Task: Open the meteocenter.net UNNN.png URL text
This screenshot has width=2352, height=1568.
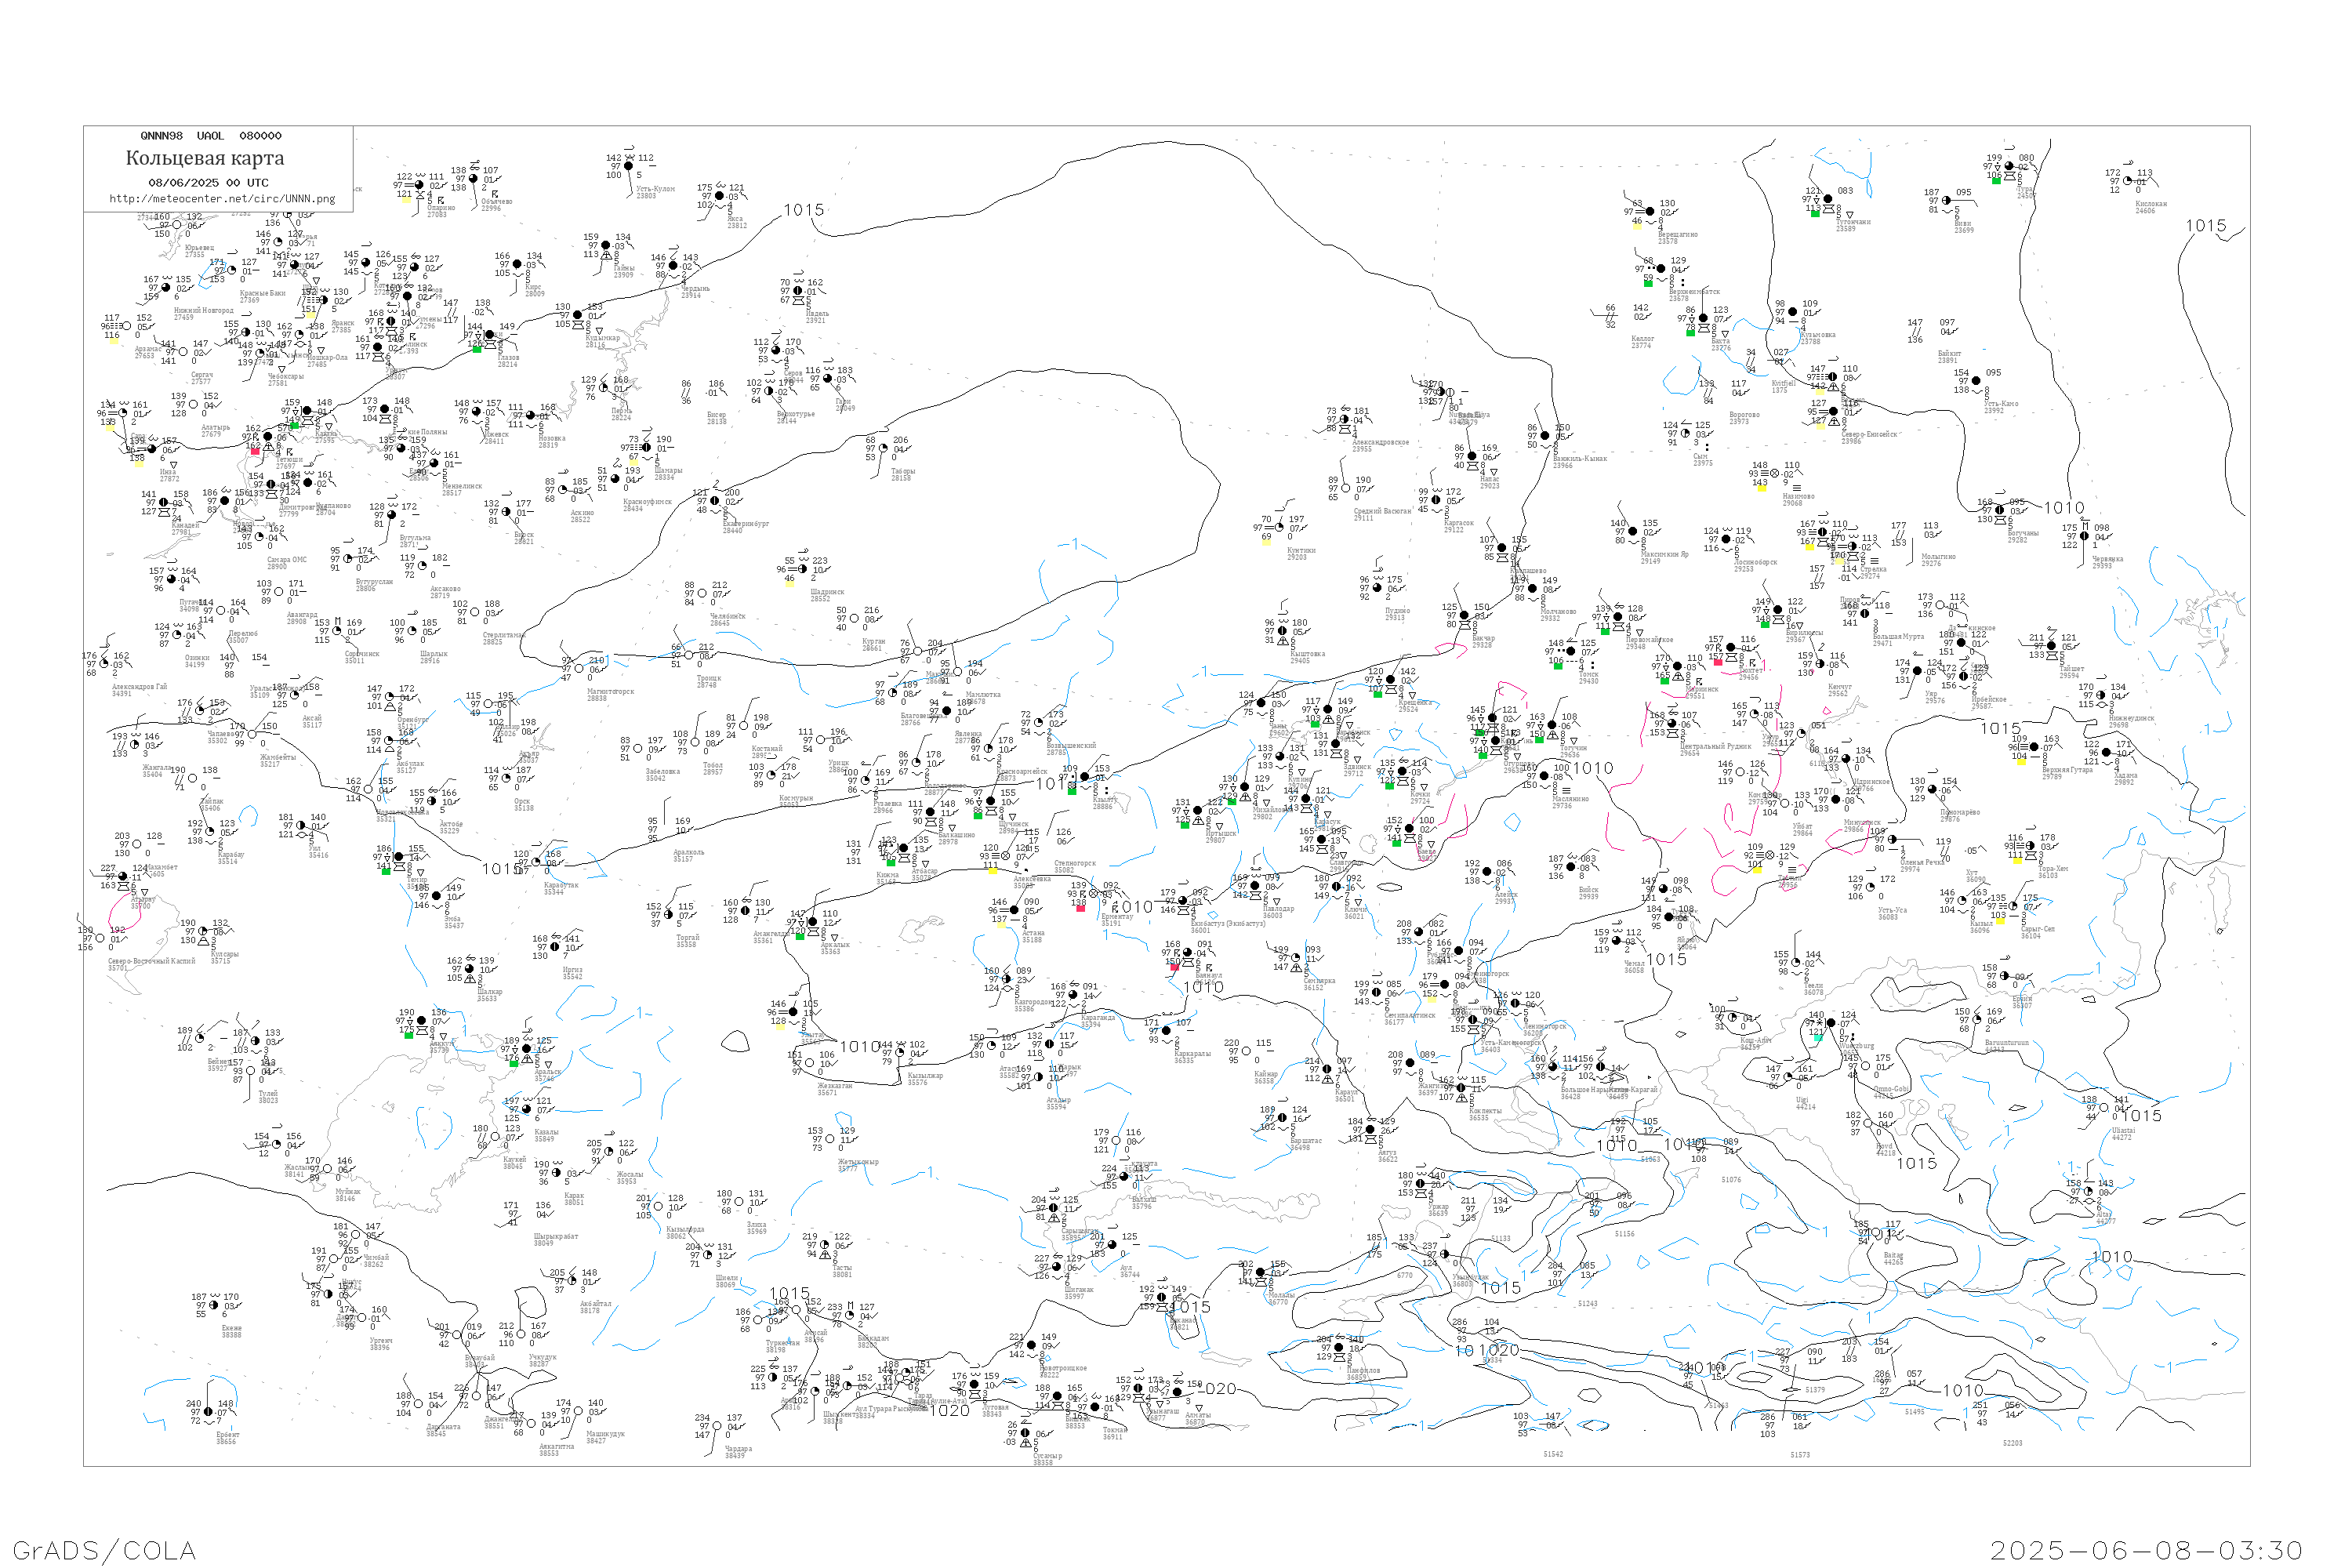Action: (x=221, y=198)
